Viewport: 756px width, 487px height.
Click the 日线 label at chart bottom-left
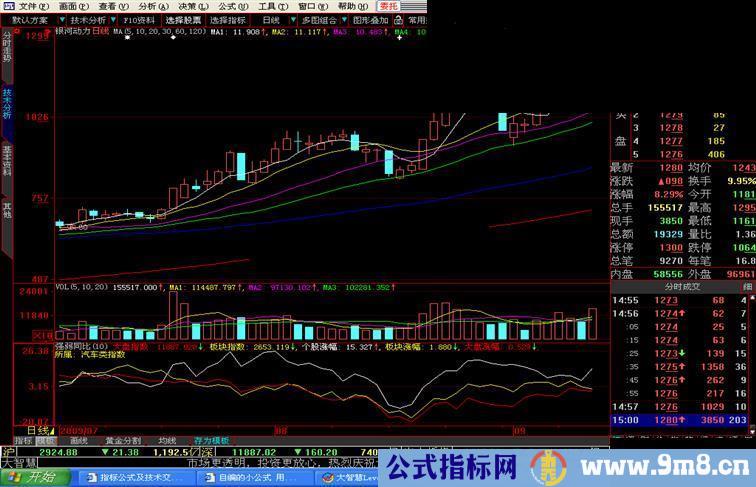[x=37, y=429]
